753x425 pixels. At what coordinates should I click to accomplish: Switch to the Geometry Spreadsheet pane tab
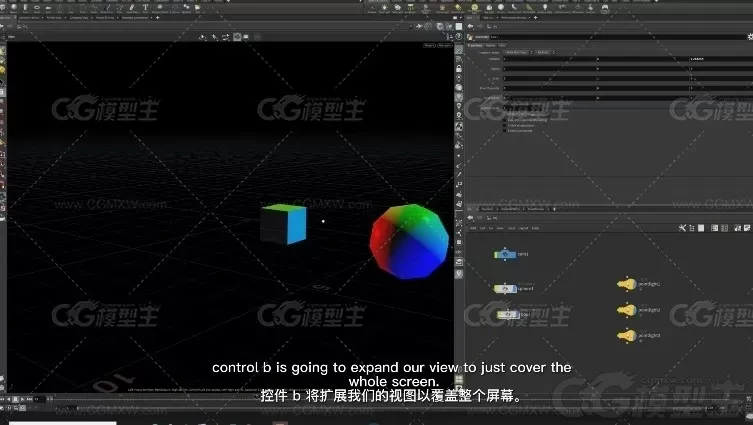point(134,17)
